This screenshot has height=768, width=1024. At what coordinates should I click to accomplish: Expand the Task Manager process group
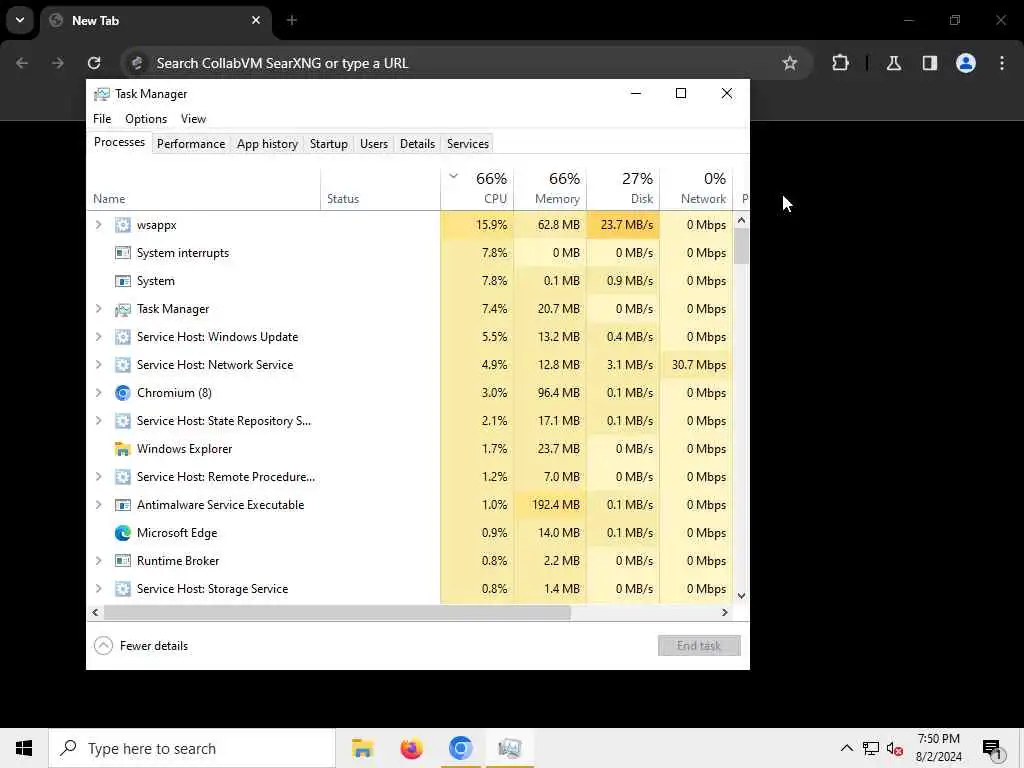point(99,309)
